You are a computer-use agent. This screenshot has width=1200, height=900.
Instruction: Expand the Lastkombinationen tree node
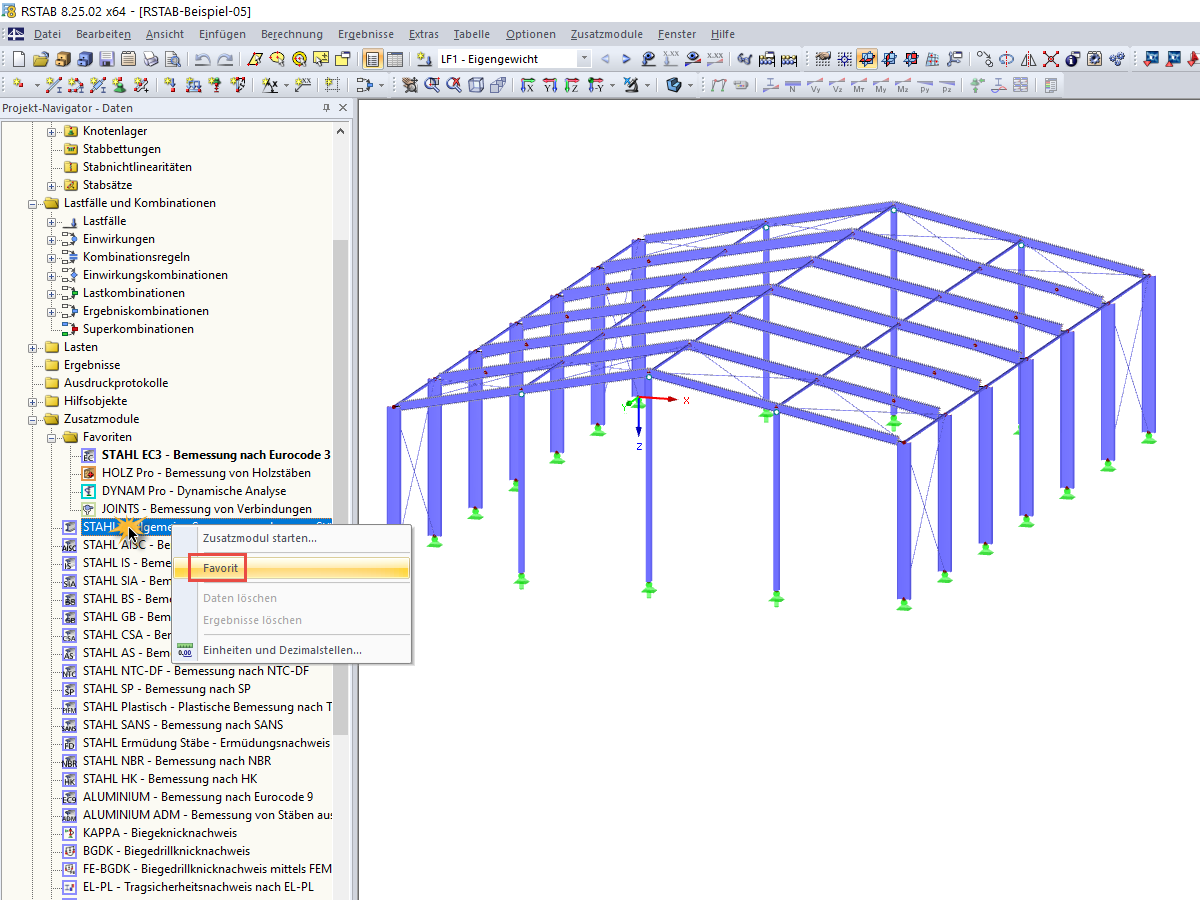click(x=52, y=293)
